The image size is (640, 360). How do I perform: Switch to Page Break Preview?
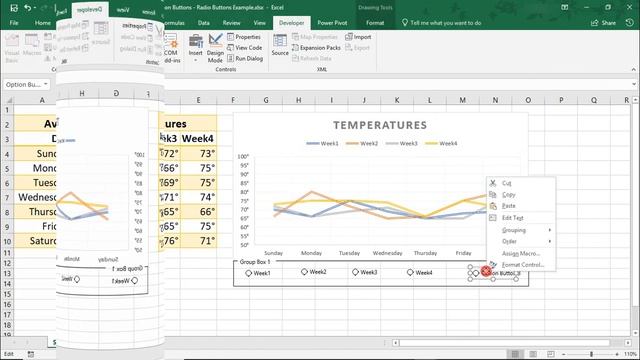point(551,354)
